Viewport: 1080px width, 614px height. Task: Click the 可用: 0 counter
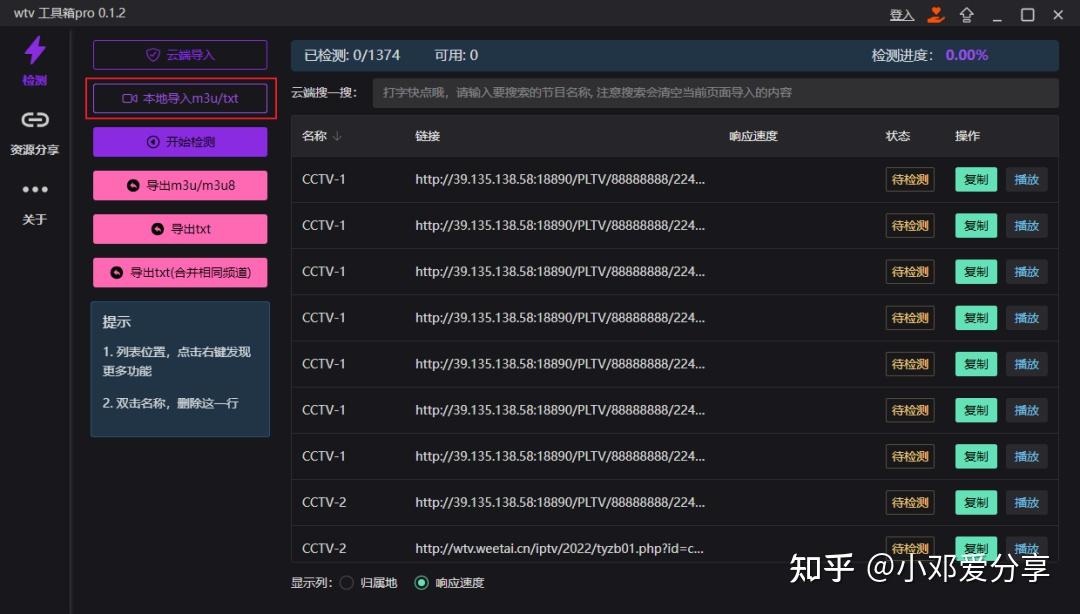(456, 55)
